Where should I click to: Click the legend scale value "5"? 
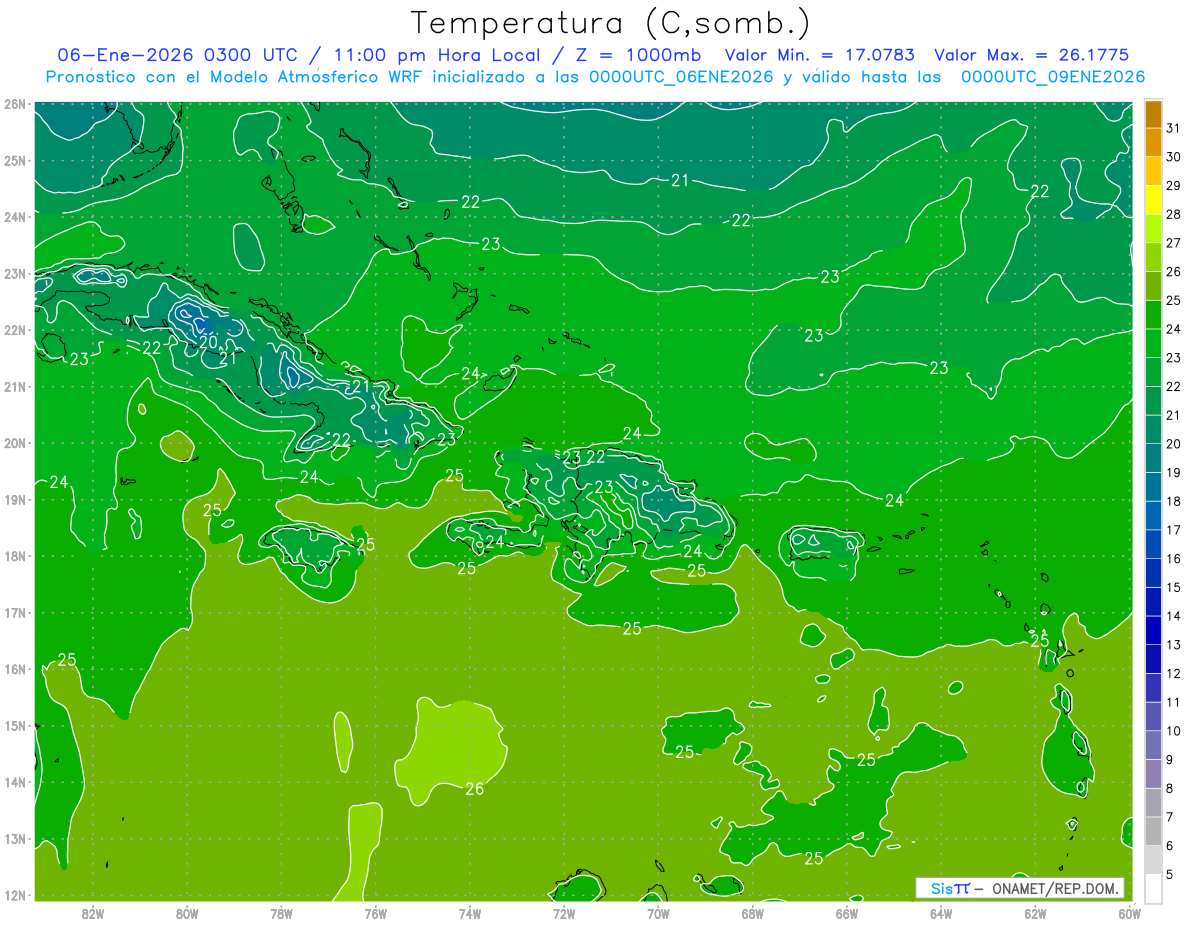point(1170,875)
